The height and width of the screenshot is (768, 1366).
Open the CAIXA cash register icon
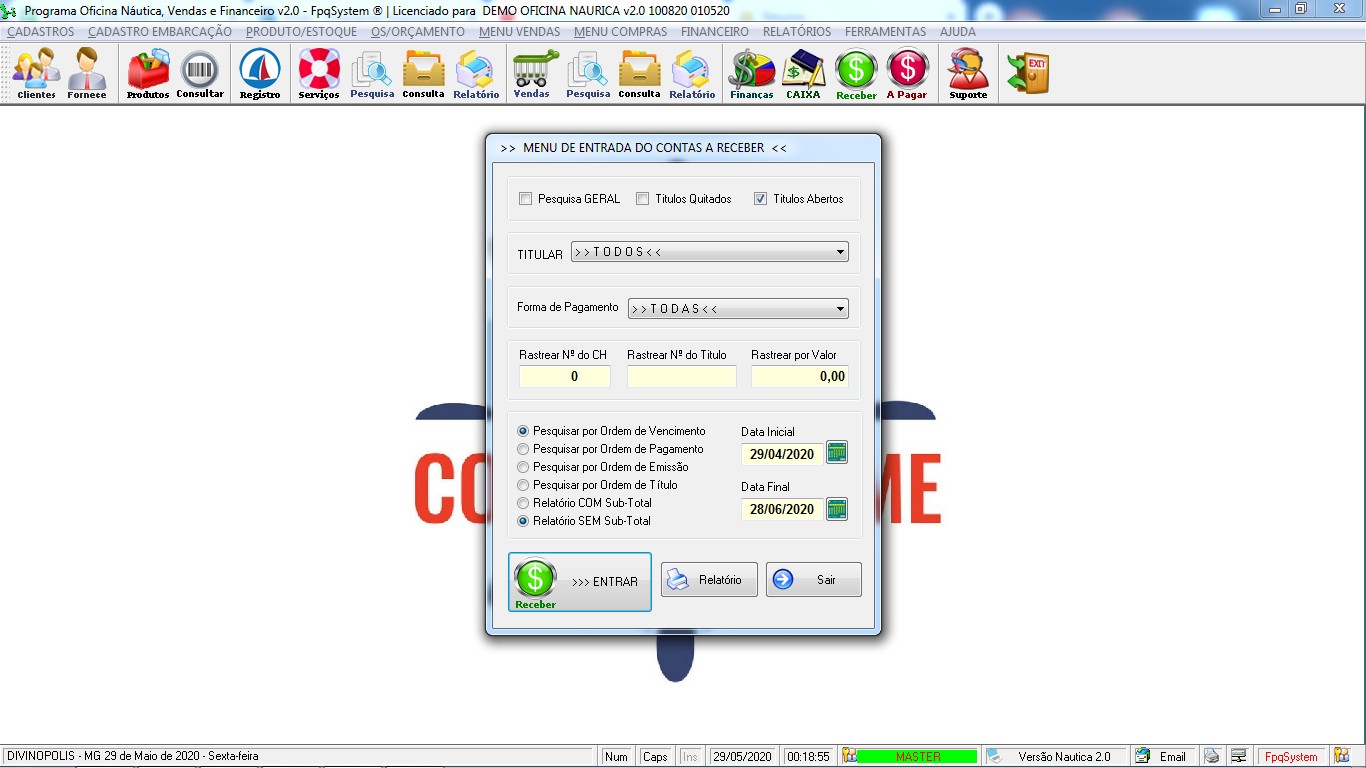pyautogui.click(x=803, y=74)
